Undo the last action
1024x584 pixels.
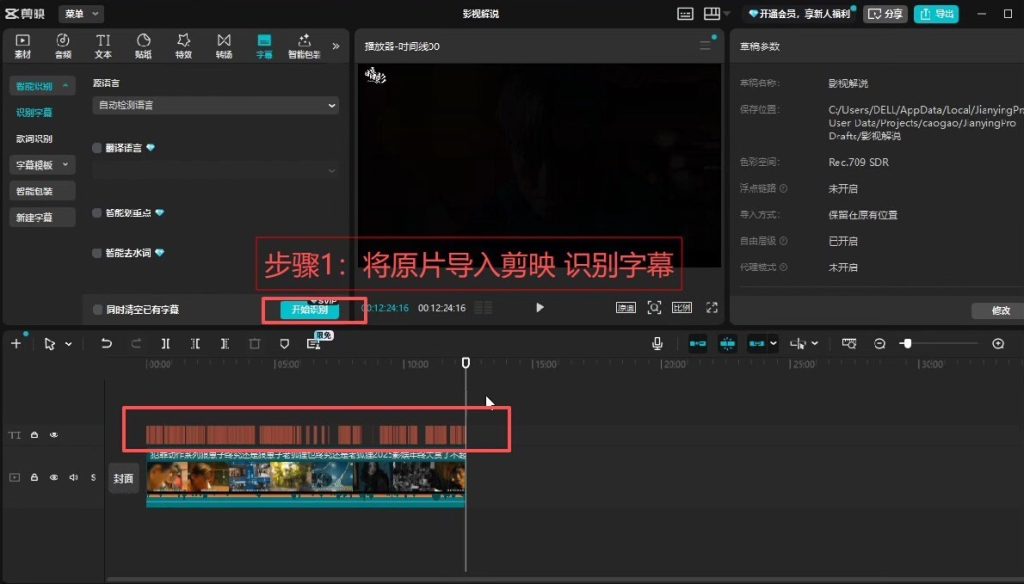106,344
